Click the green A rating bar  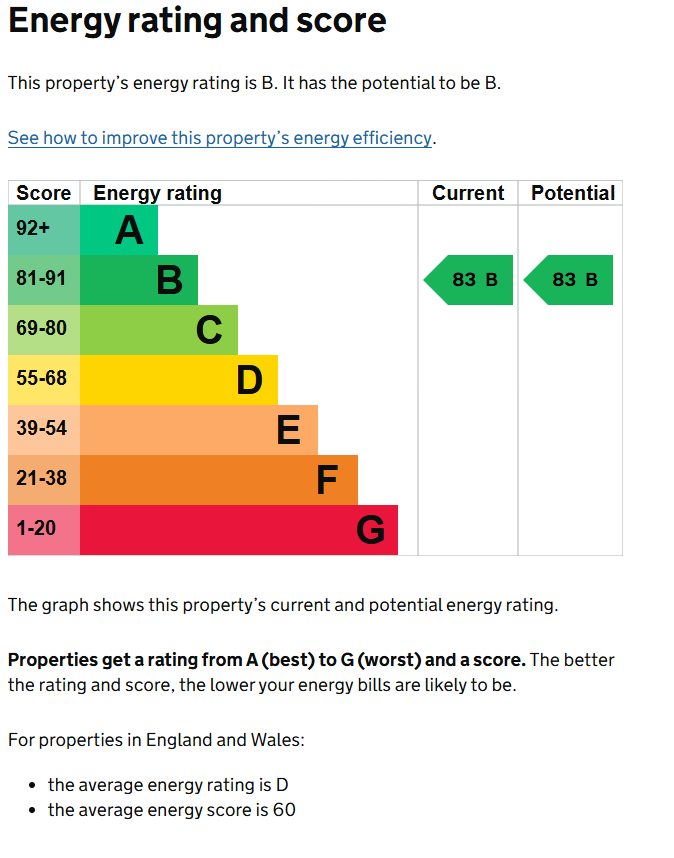119,230
